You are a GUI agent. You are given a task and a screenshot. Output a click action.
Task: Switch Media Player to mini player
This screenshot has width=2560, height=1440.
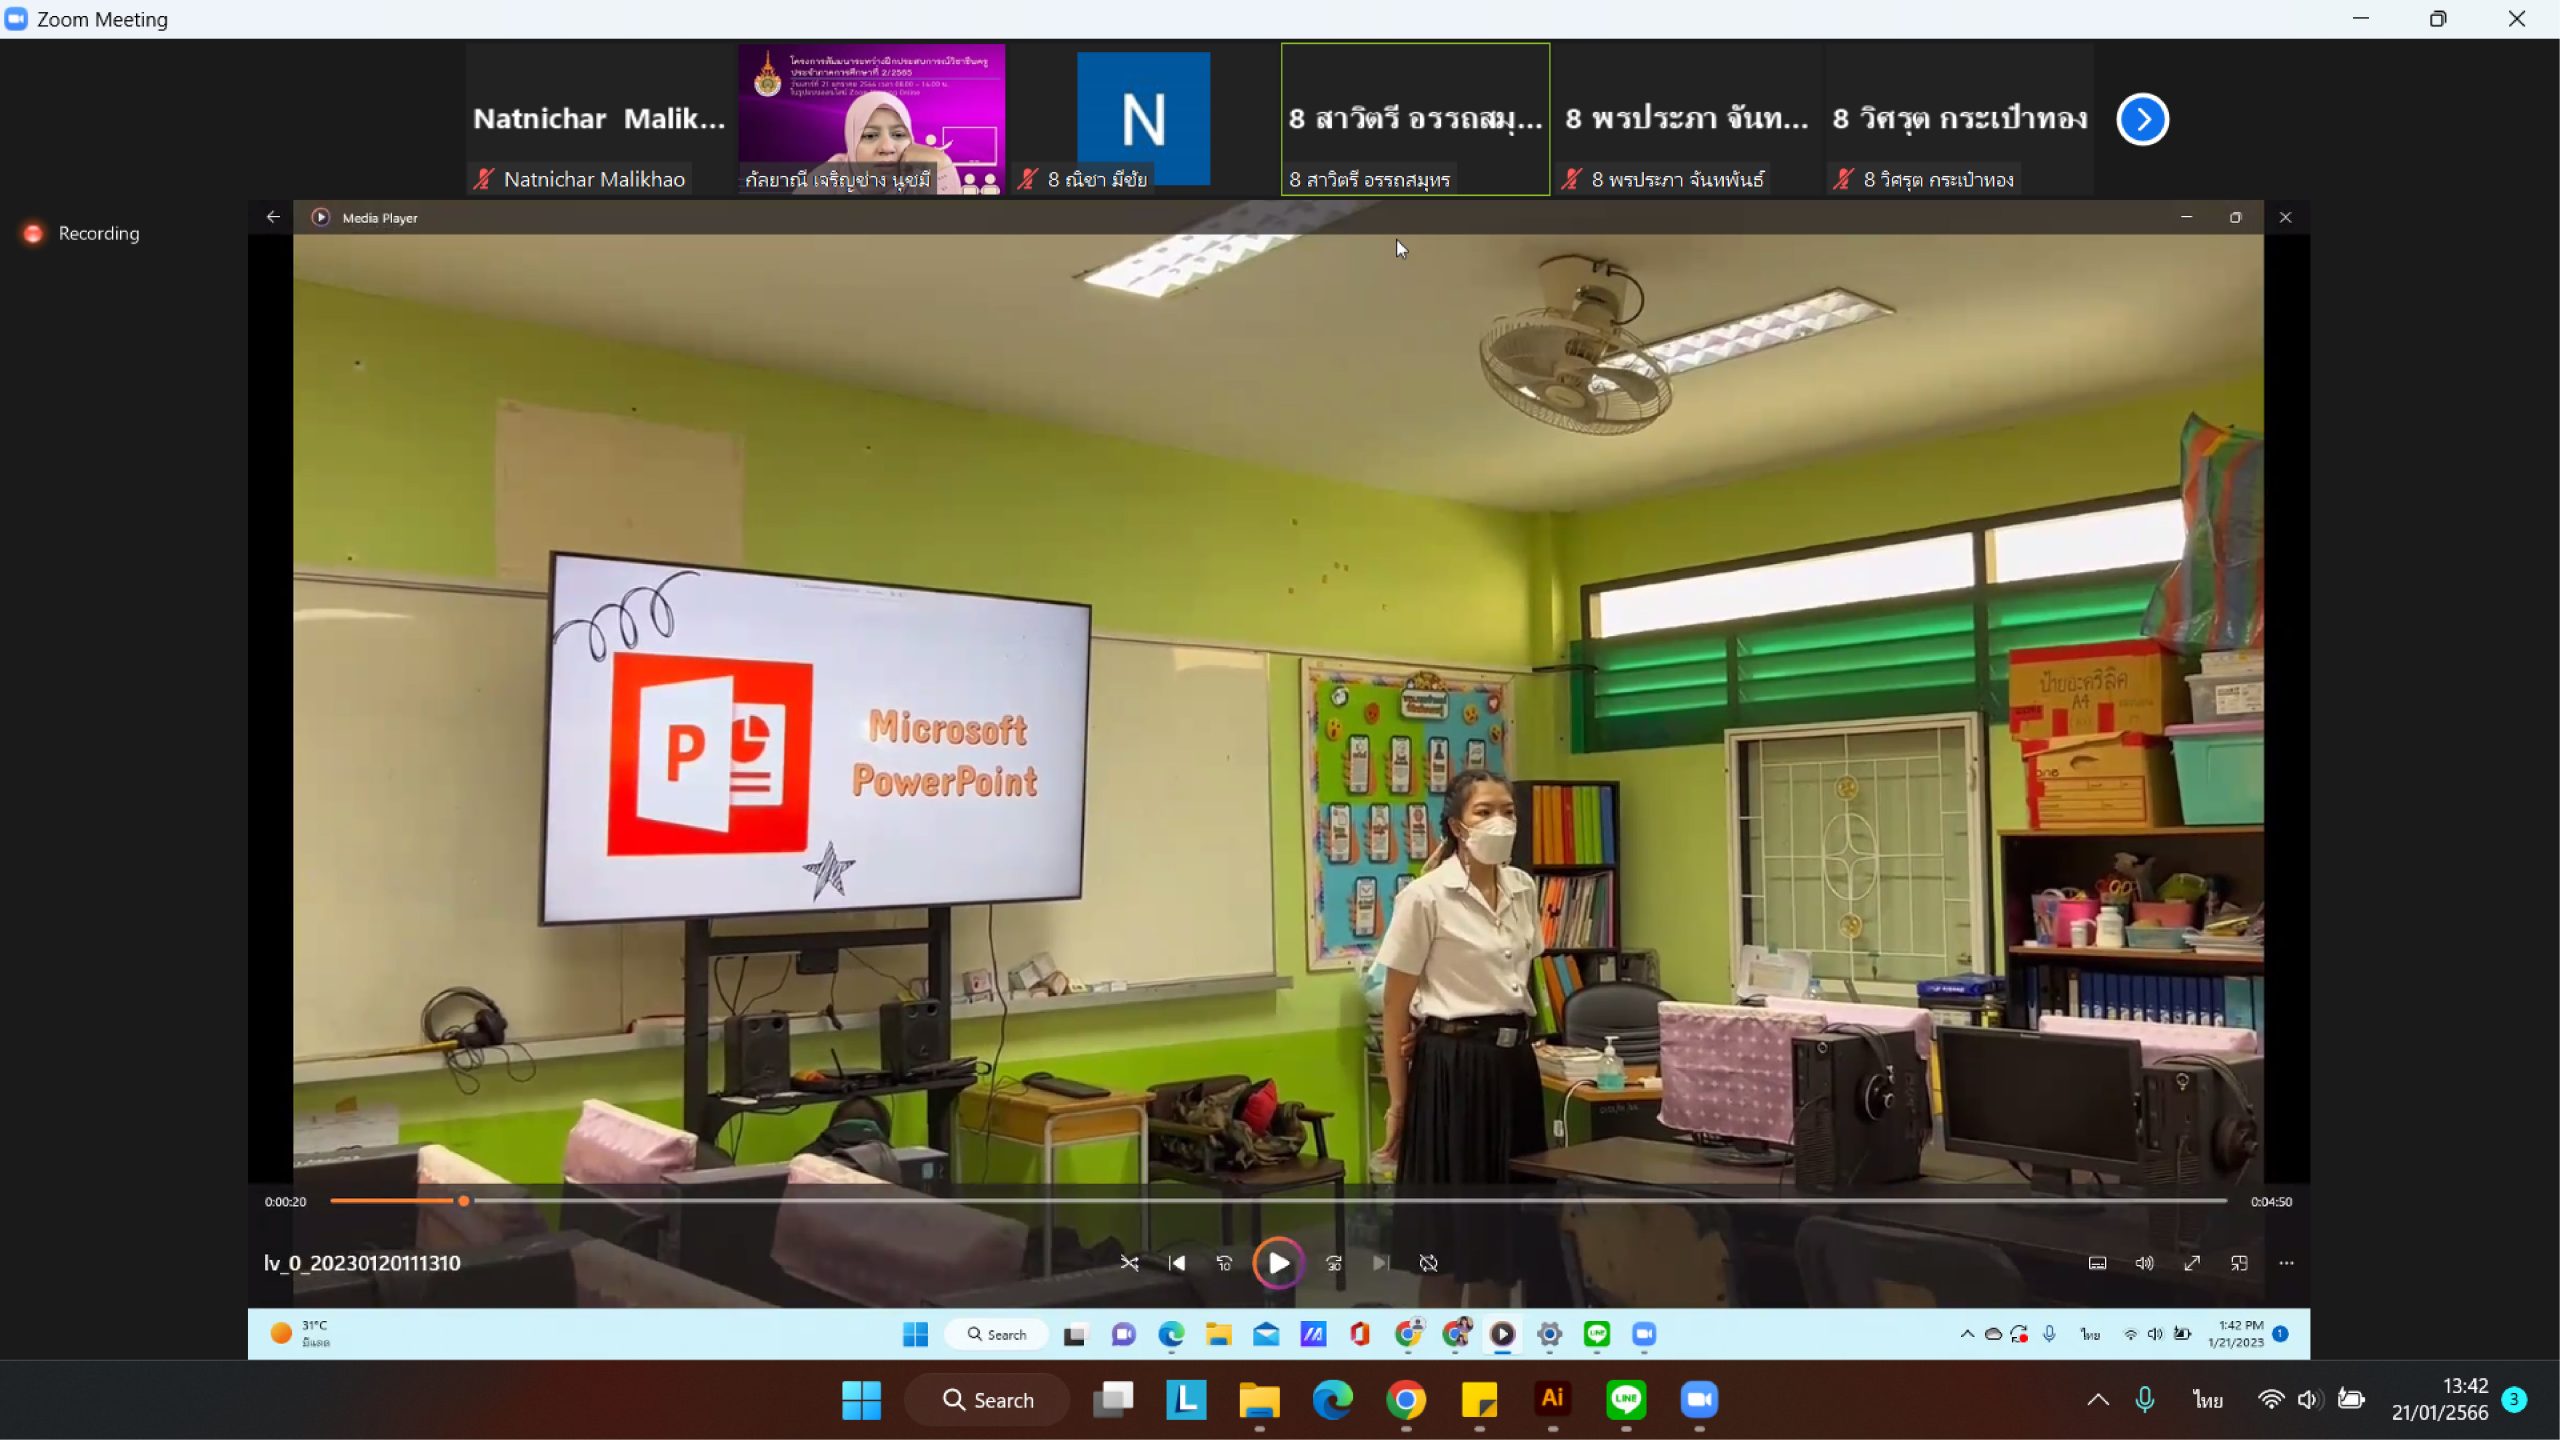(2239, 1263)
